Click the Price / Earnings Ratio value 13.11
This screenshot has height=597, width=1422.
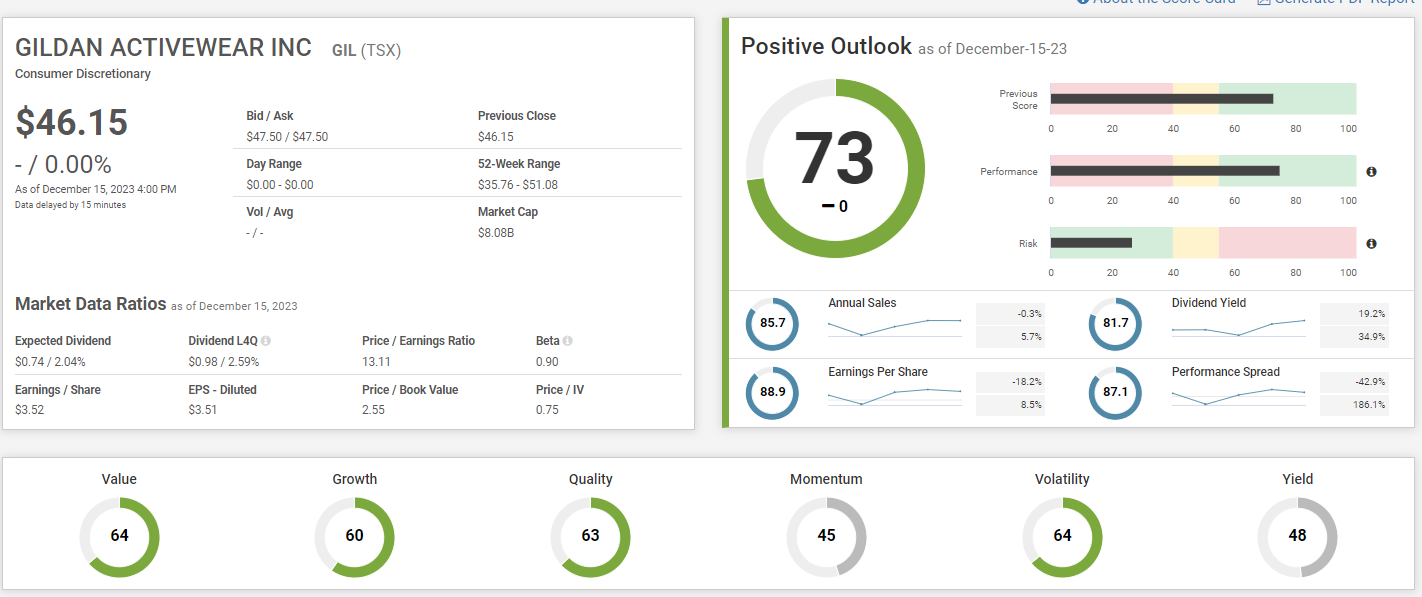(376, 362)
